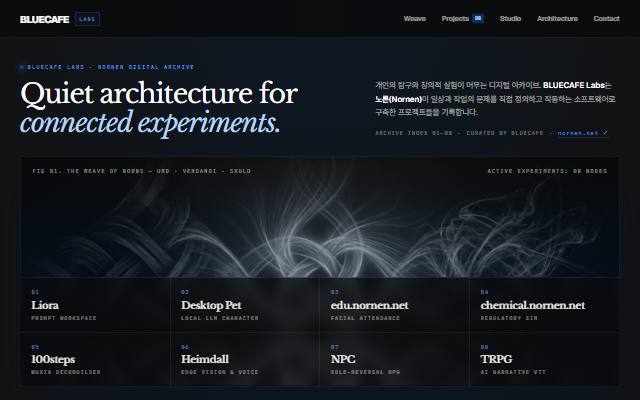
Task: Click the 'ROLE-REVERSAL RPG' subtitle
Action: (x=365, y=372)
